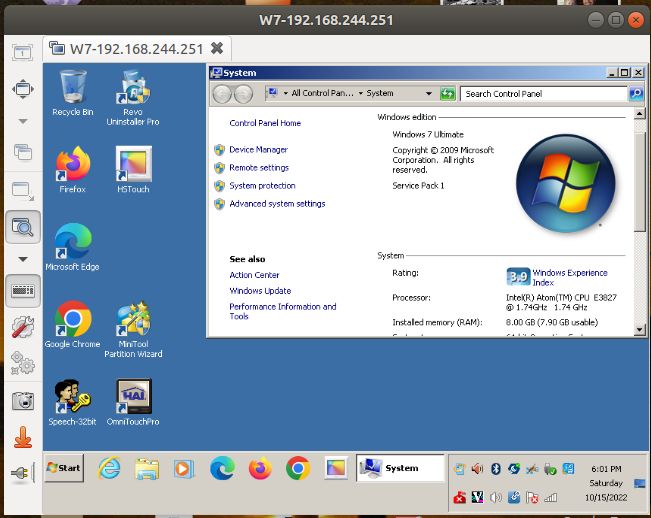Click Show desktop button beside clock
The height and width of the screenshot is (518, 651).
coord(640,483)
